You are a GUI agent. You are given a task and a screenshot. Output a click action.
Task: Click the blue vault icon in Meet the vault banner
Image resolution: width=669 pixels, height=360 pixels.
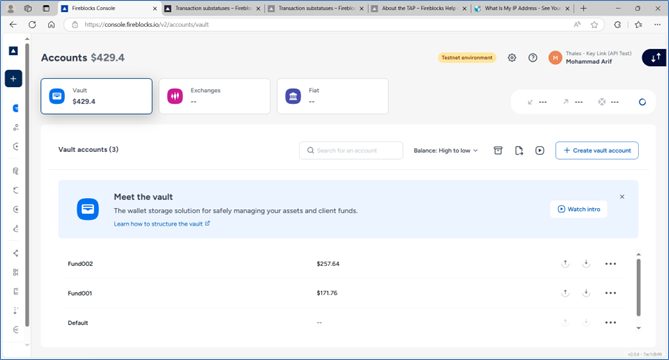88,209
